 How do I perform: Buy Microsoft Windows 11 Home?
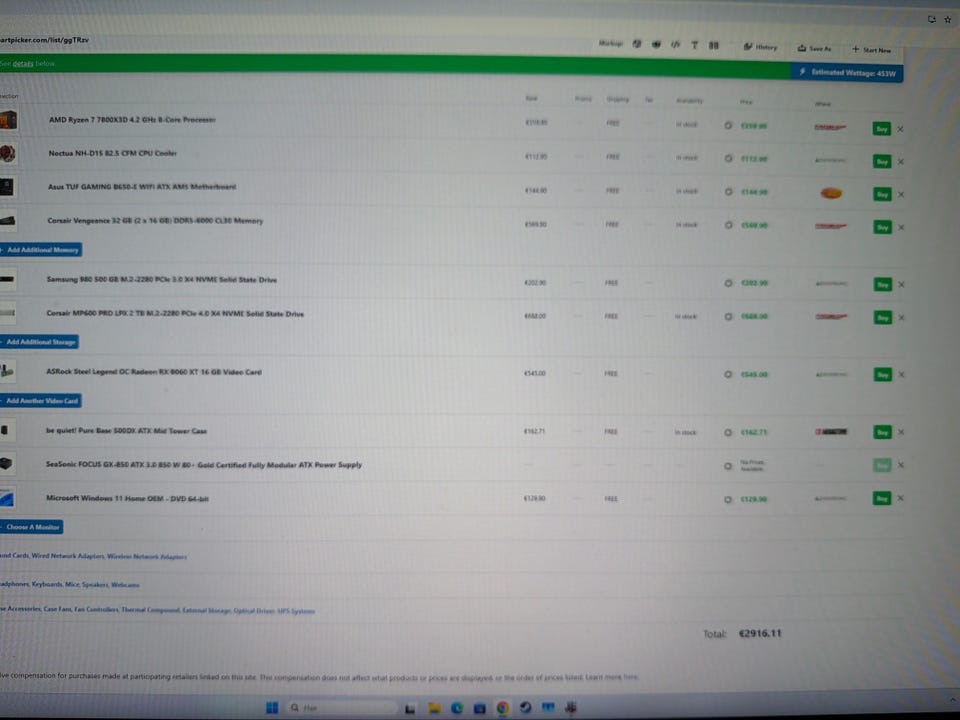click(882, 498)
